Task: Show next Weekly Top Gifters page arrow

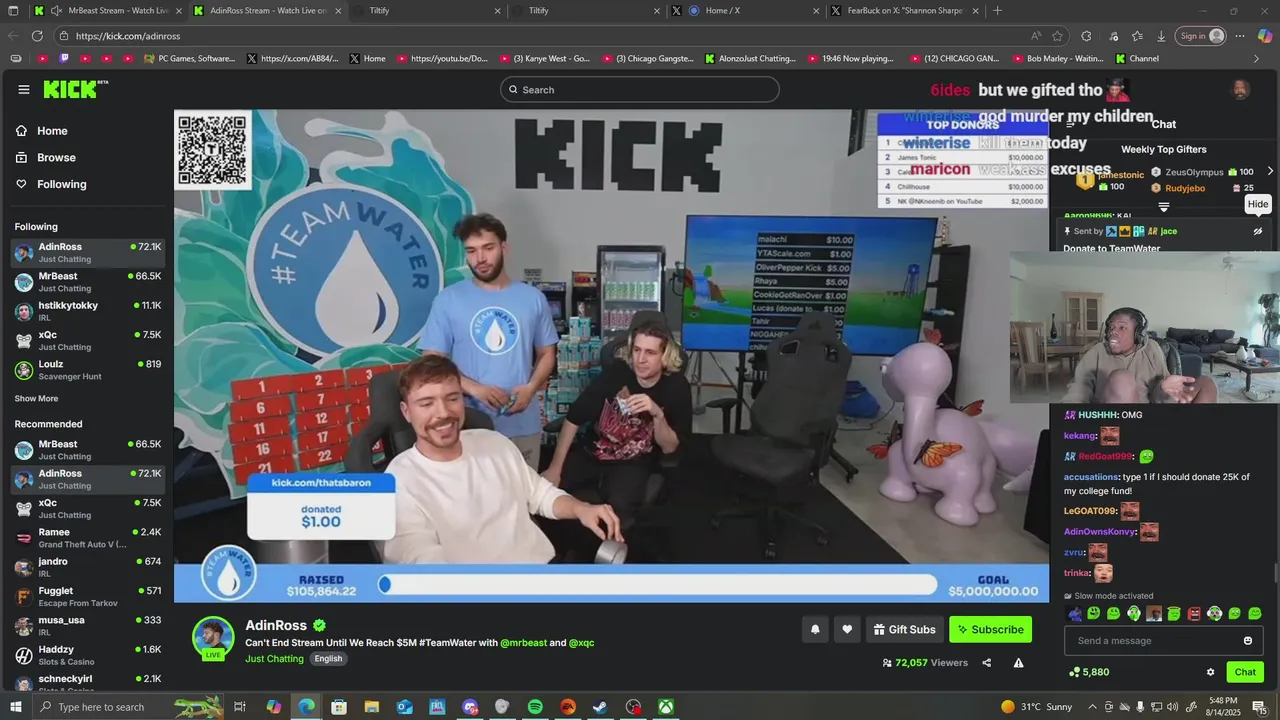Action: click(x=1270, y=171)
